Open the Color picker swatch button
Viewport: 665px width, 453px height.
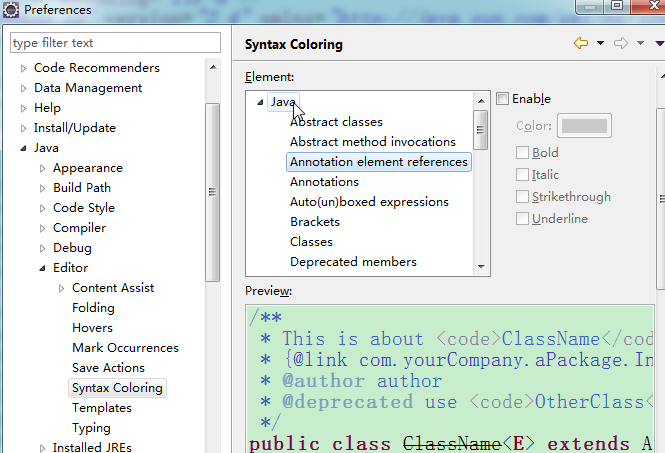(584, 126)
